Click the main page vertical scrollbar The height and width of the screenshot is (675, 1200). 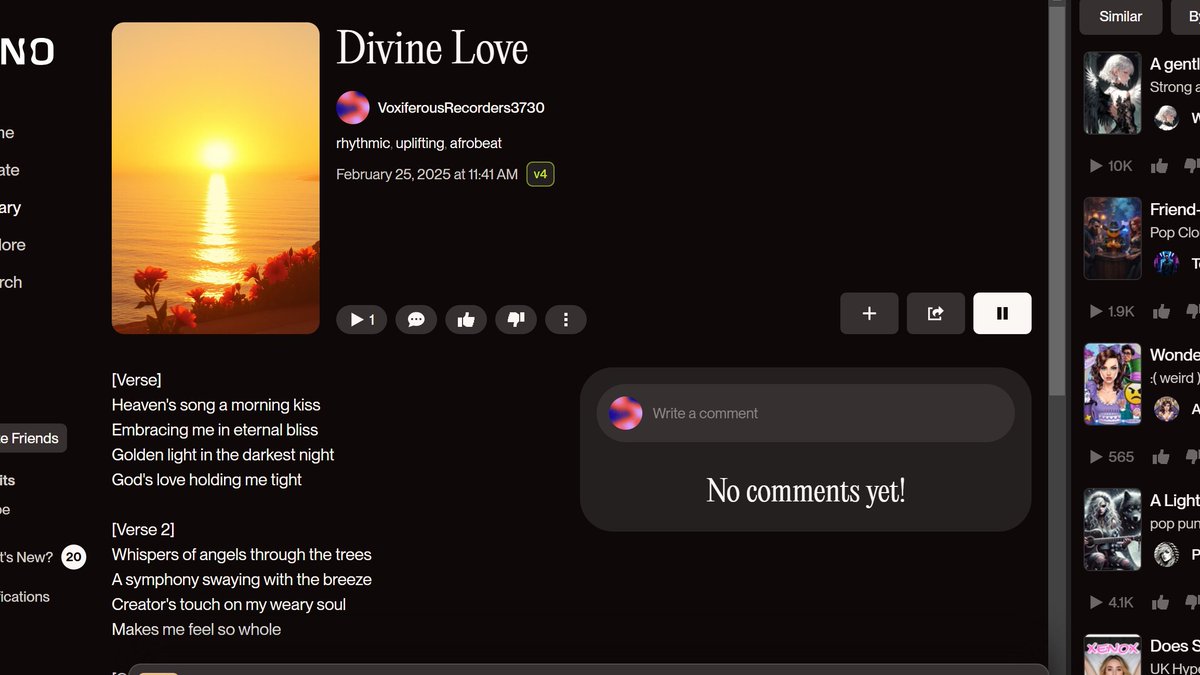click(1058, 200)
